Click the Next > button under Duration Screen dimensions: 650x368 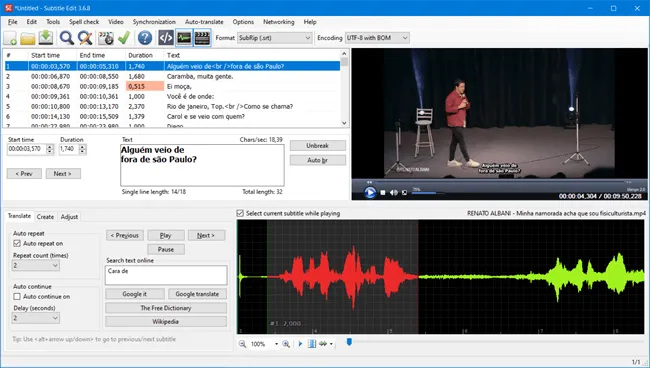click(63, 174)
